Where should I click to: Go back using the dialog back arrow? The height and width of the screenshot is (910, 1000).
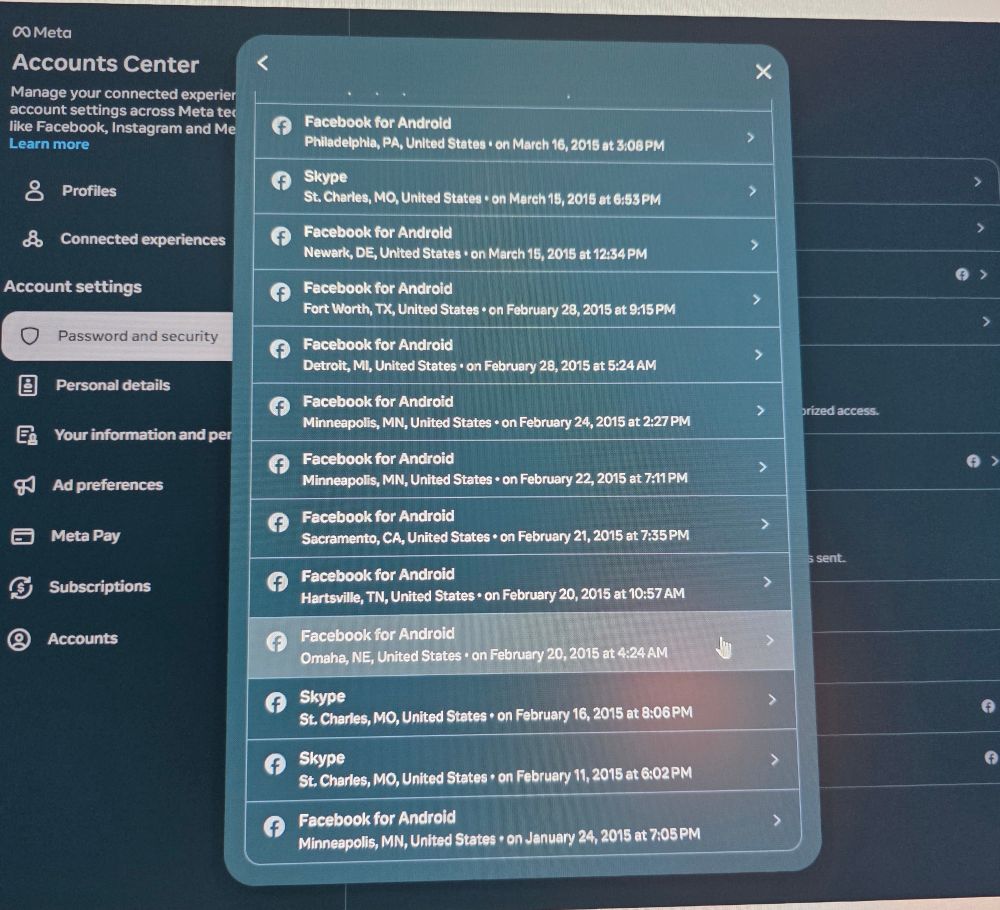pyautogui.click(x=263, y=62)
